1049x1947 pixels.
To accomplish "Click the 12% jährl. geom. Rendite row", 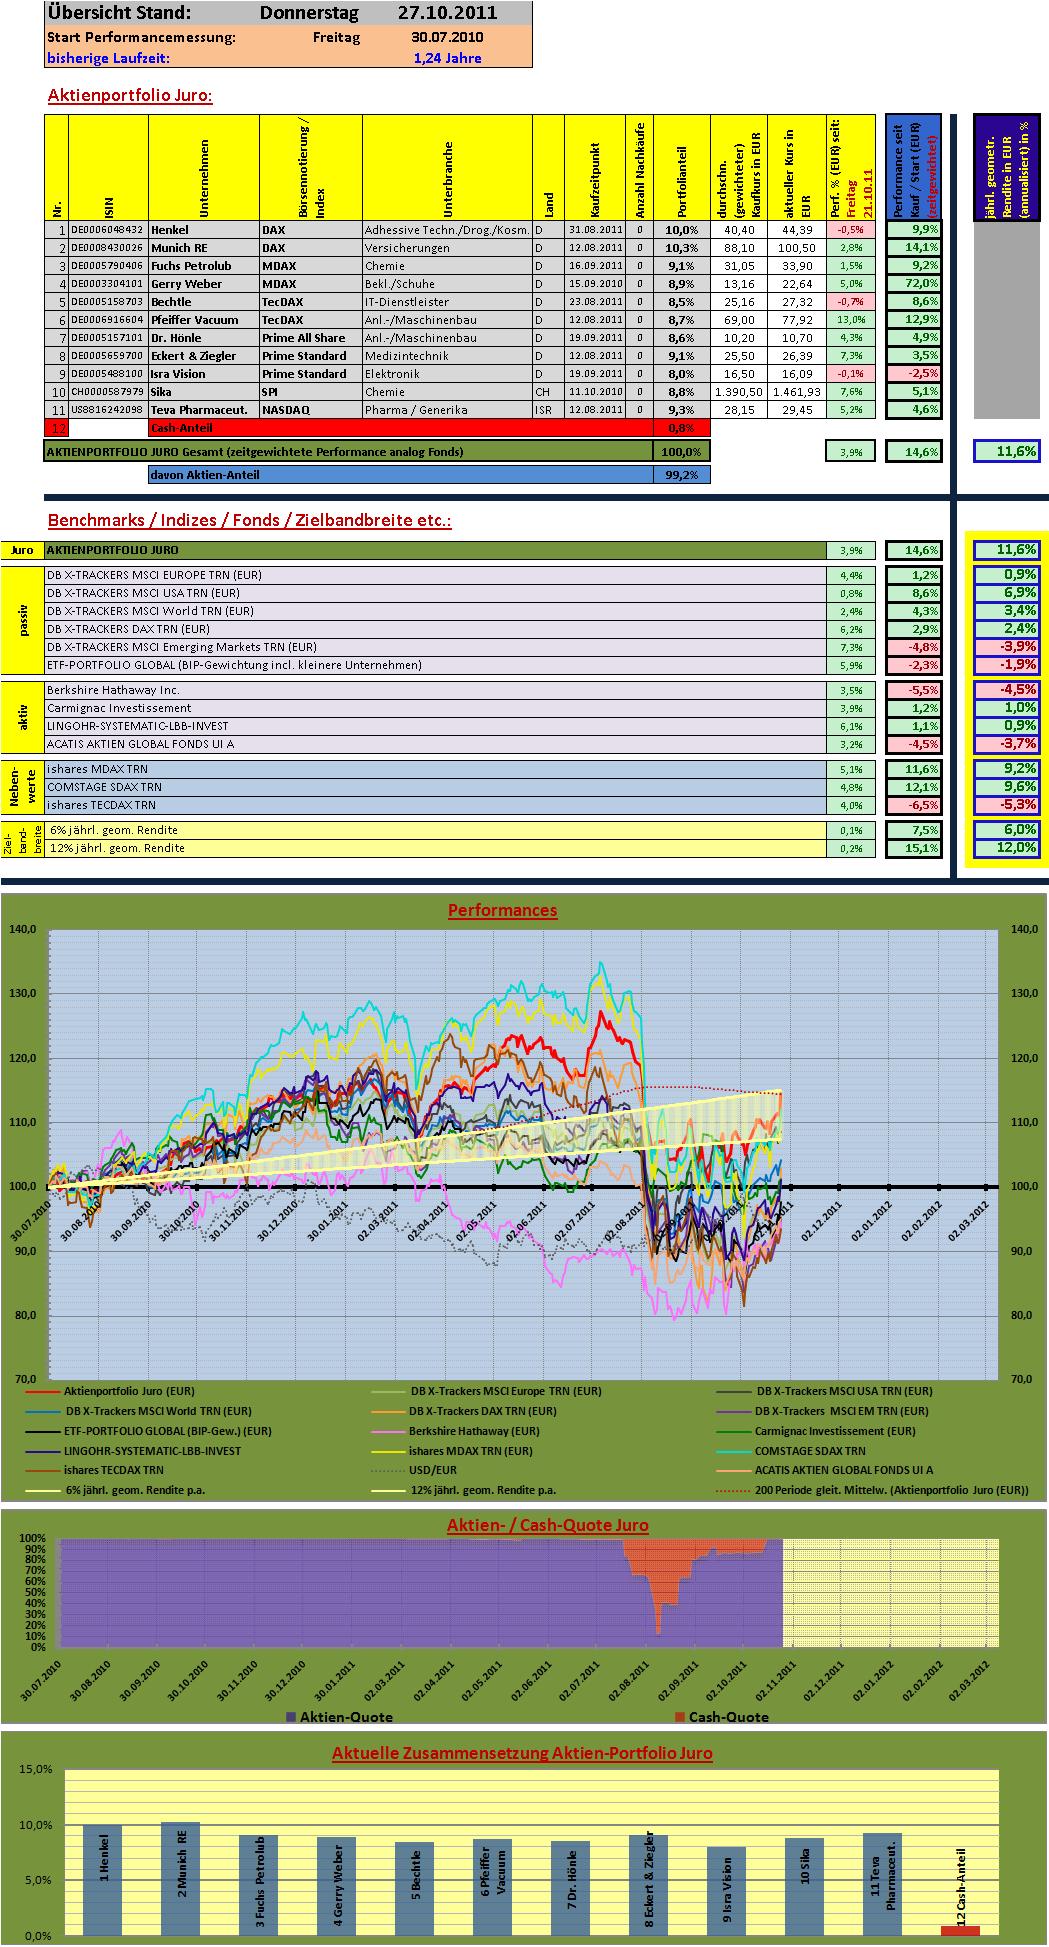I will (436, 848).
